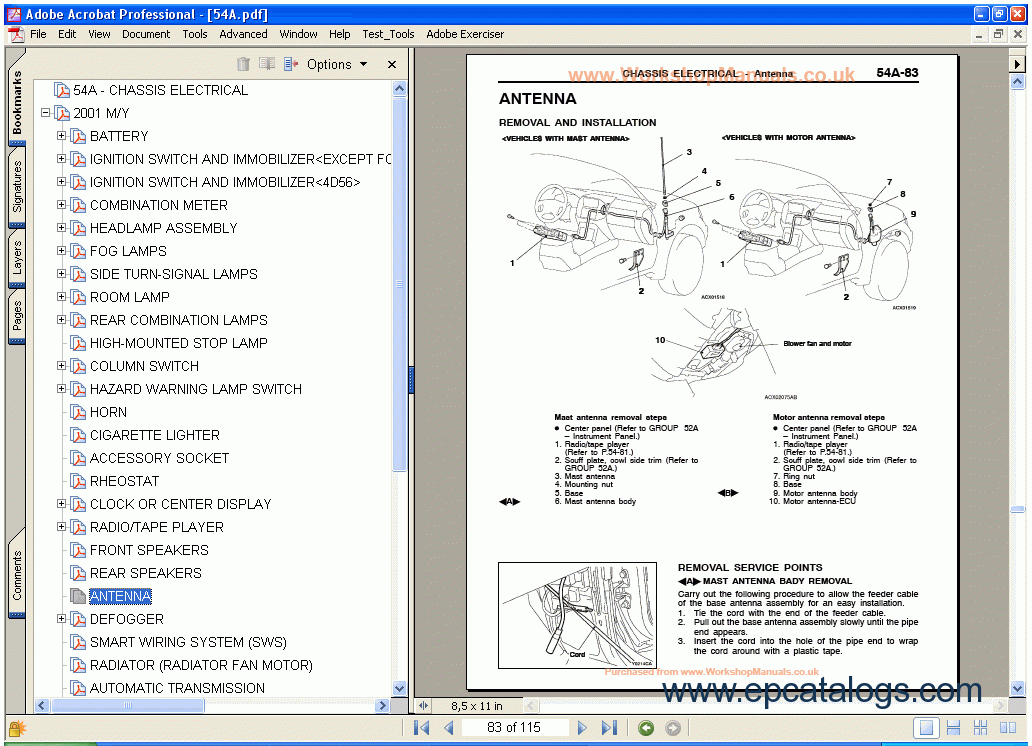Screen dimensions: 1032x746
Task: Open the Options dropdown in bookmarks panel
Action: coord(336,64)
